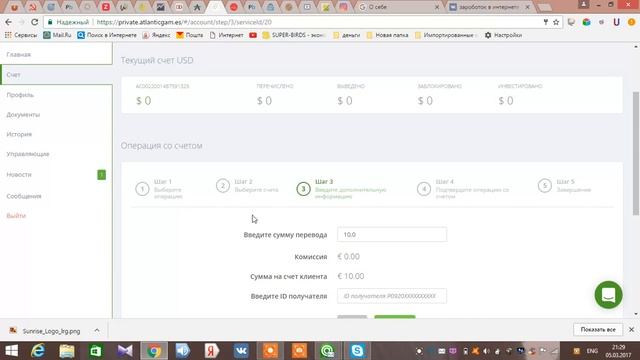Open the Импортированные bookmark folder
The height and width of the screenshot is (360, 640).
pyautogui.click(x=446, y=35)
